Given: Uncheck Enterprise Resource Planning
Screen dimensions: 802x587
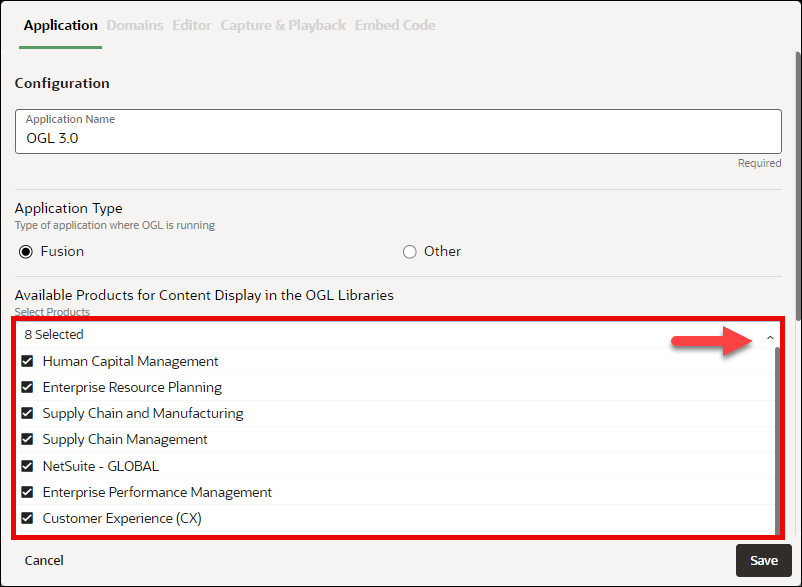Looking at the screenshot, I should pyautogui.click(x=27, y=387).
